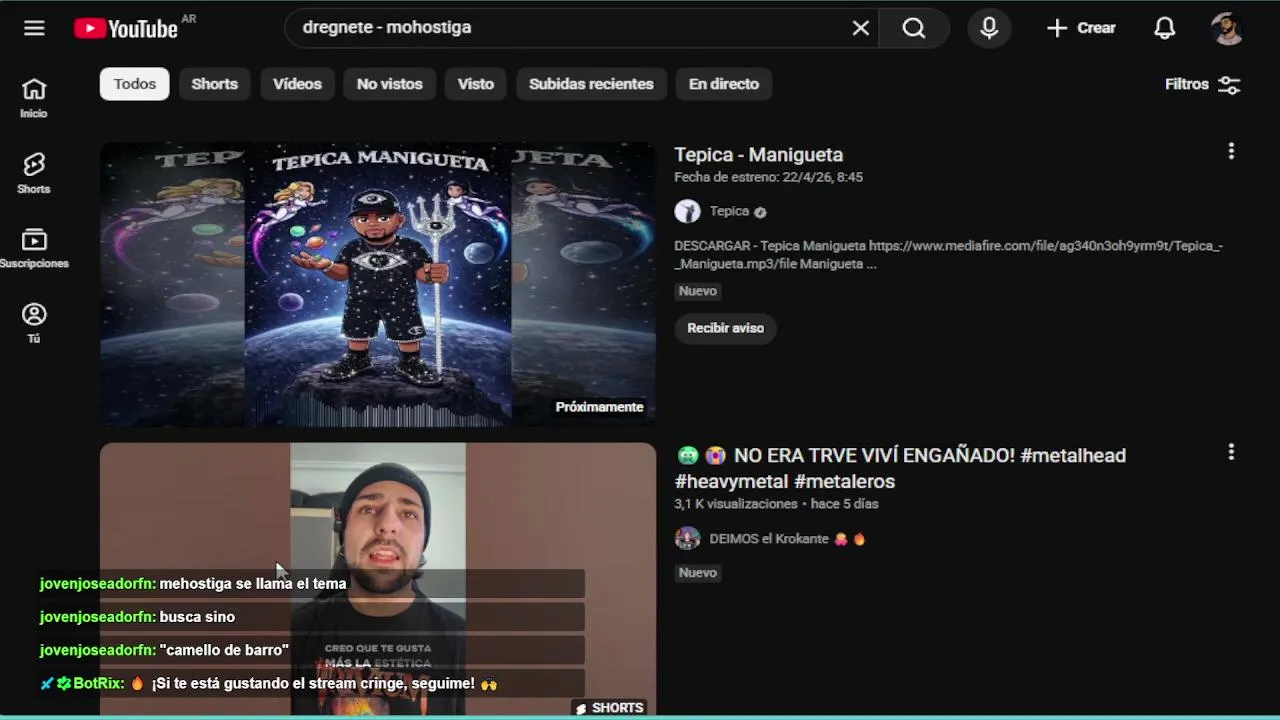
Task: Select the Vídeos filter chip
Action: (x=298, y=84)
